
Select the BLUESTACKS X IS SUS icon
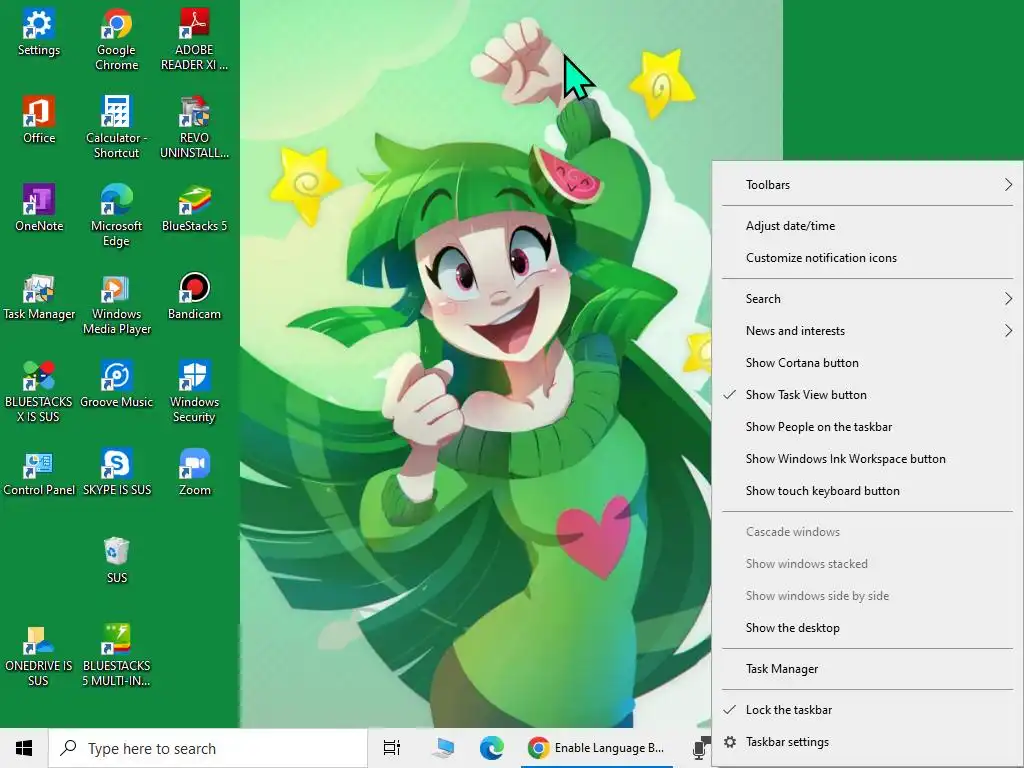coord(39,392)
